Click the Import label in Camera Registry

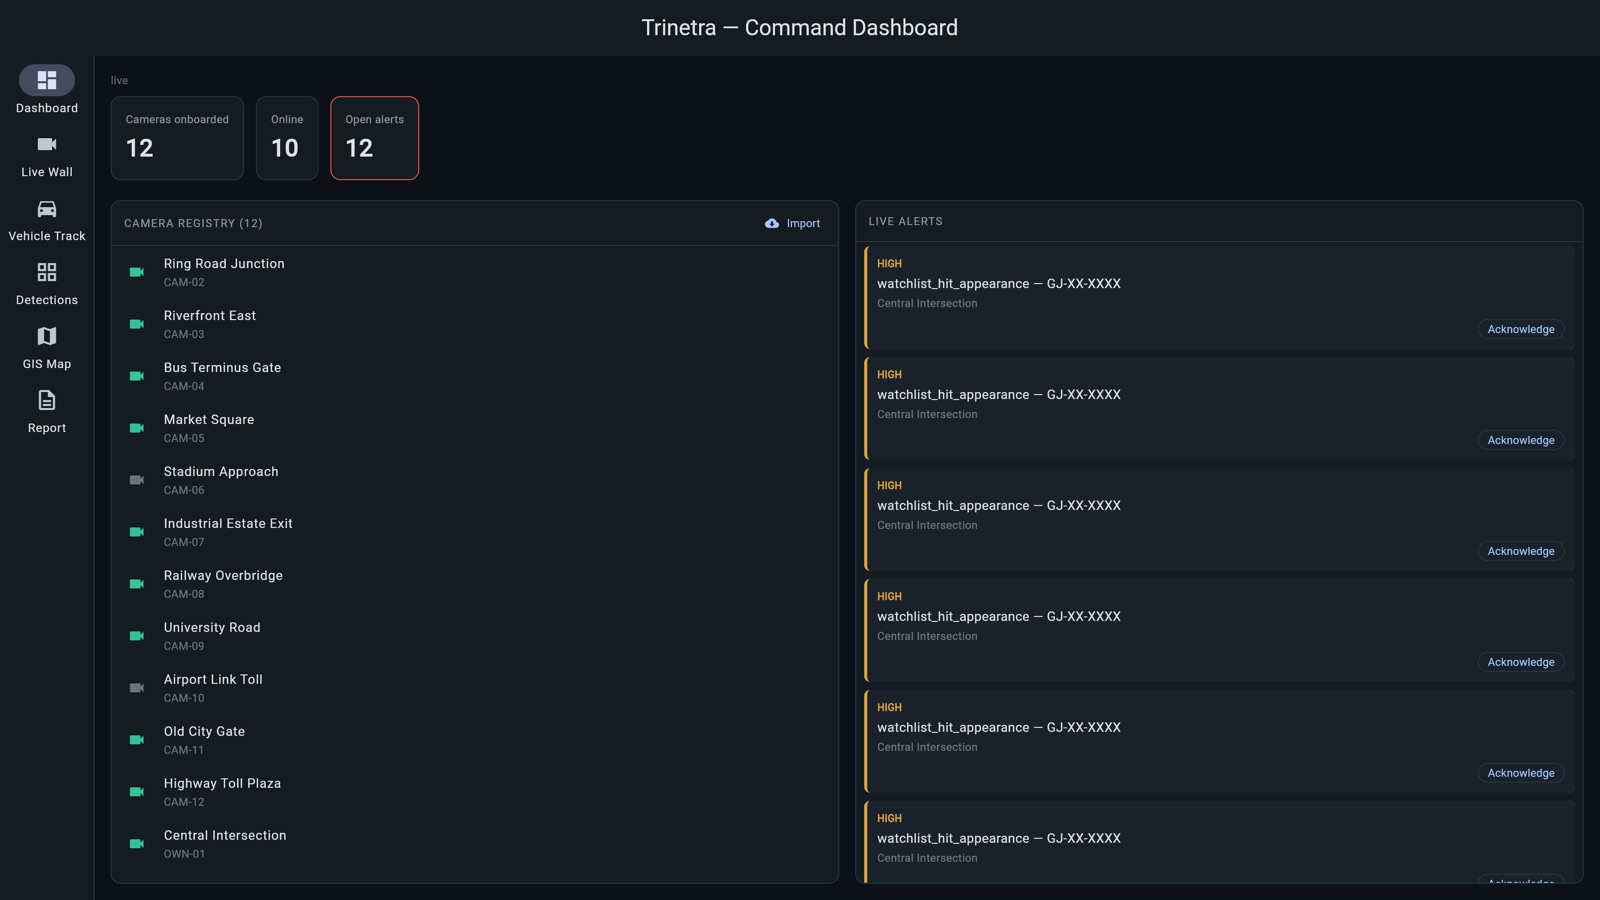click(803, 224)
